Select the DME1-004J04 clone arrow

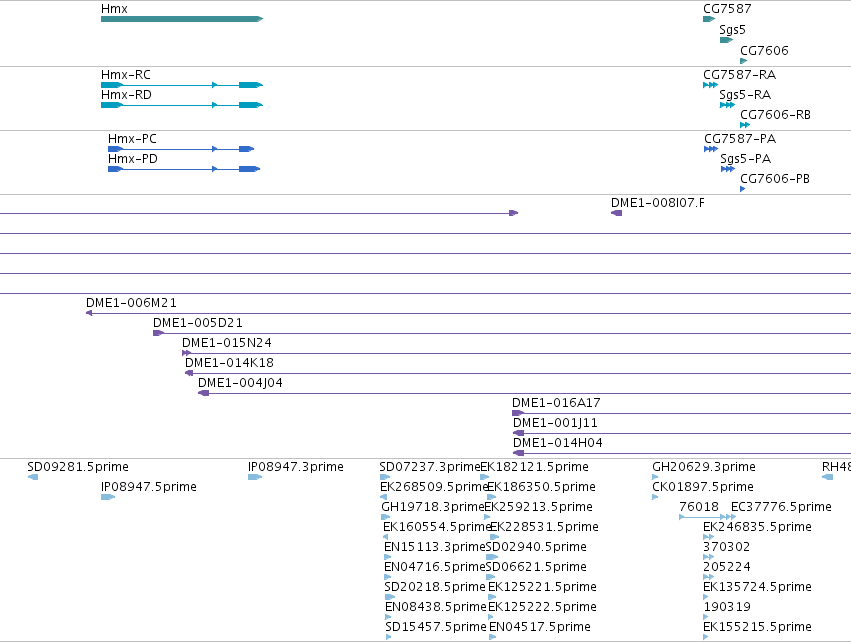pos(204,393)
